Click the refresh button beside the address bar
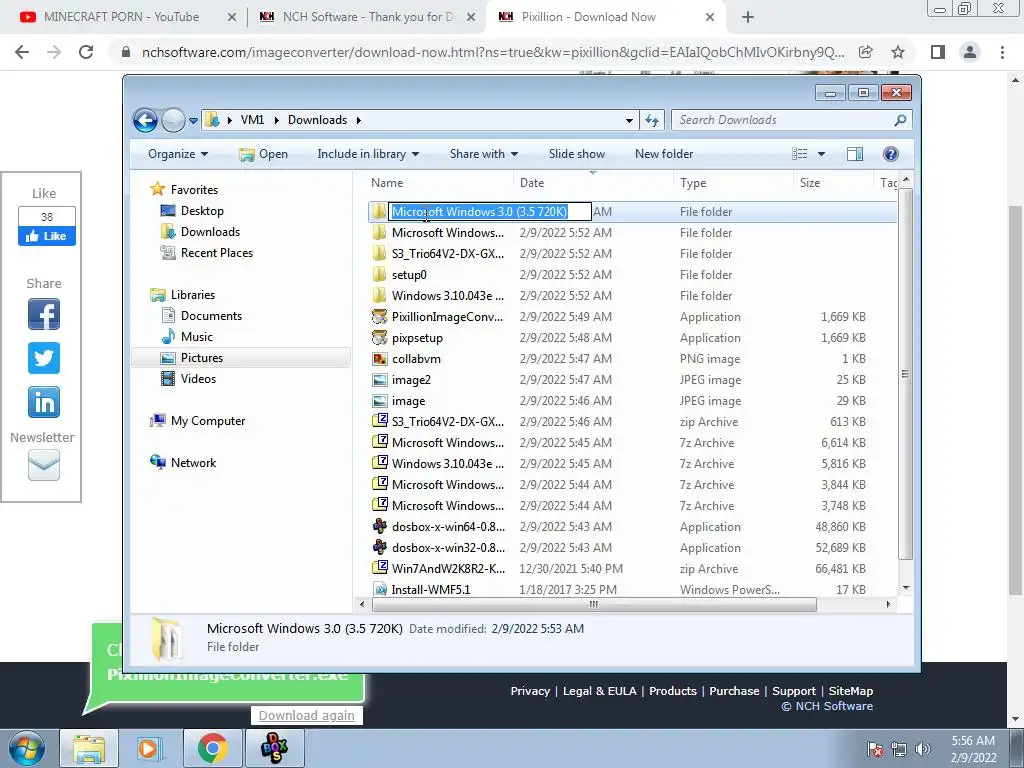The image size is (1024, 768). pyautogui.click(x=652, y=120)
